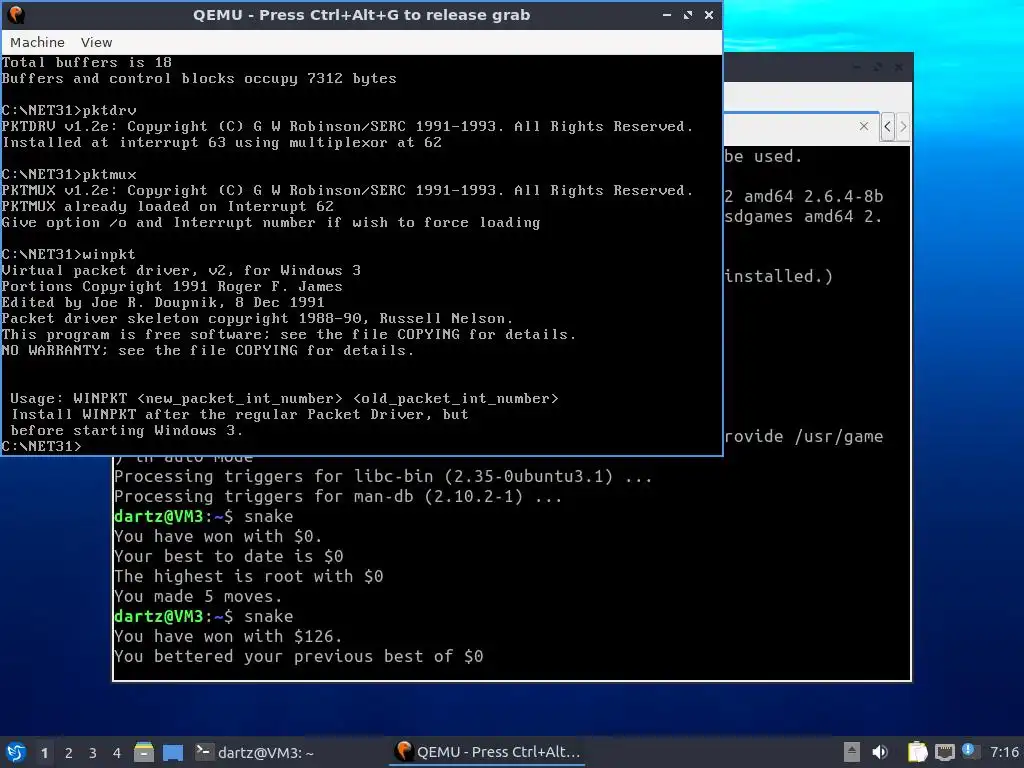The height and width of the screenshot is (768, 1024).
Task: Click 'The highest is root with $0' line
Action: point(249,576)
